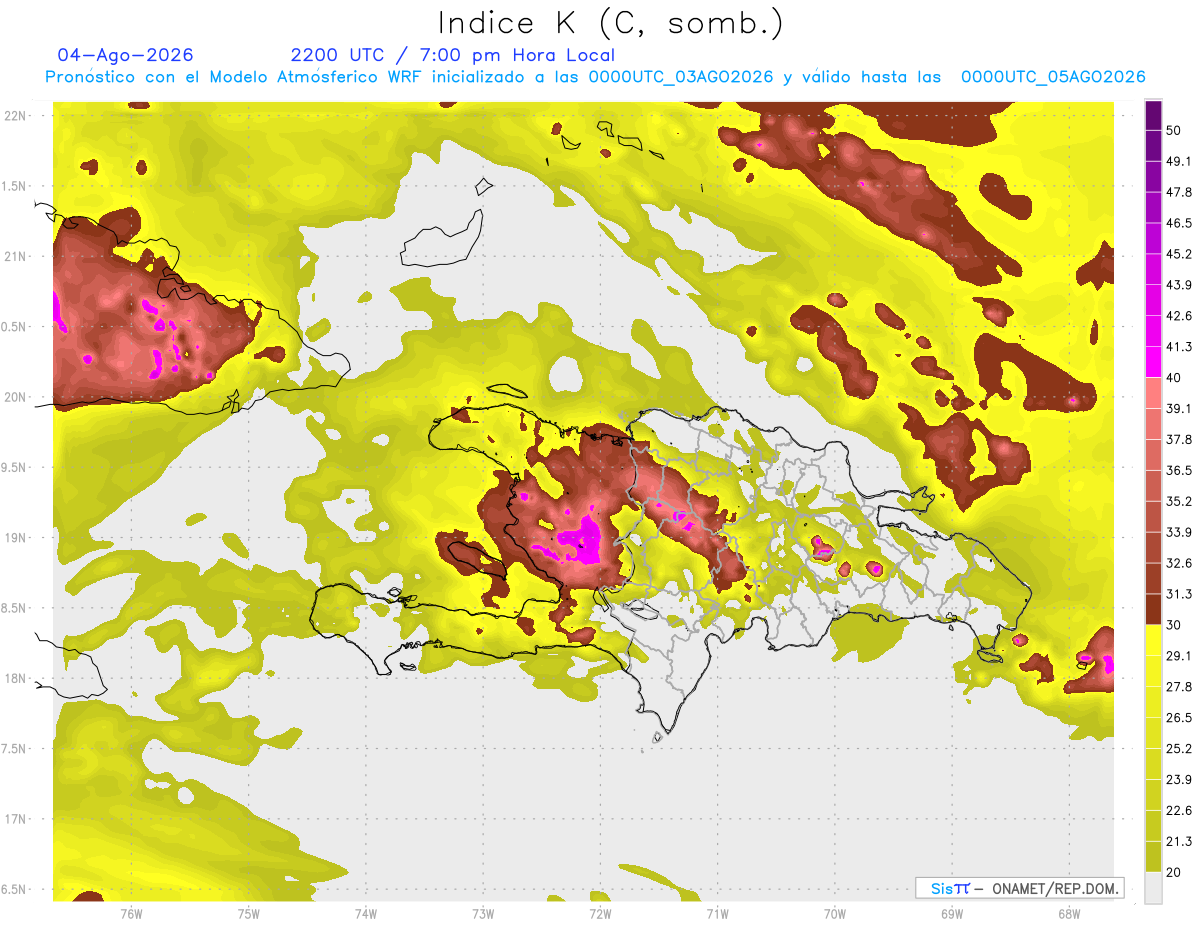Pick the dark brown swatch between 30 and 31.3
The width and height of the screenshot is (1200, 927).
point(1153,609)
